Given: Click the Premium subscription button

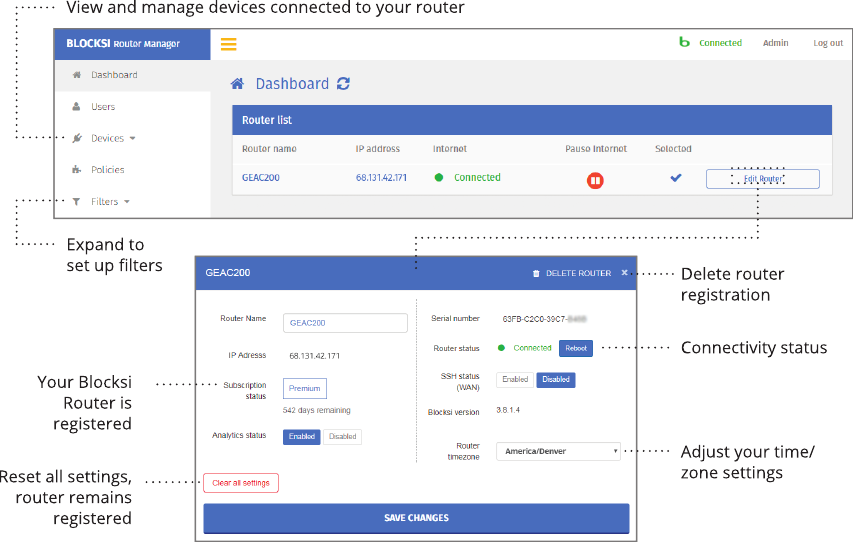Looking at the screenshot, I should [x=305, y=388].
